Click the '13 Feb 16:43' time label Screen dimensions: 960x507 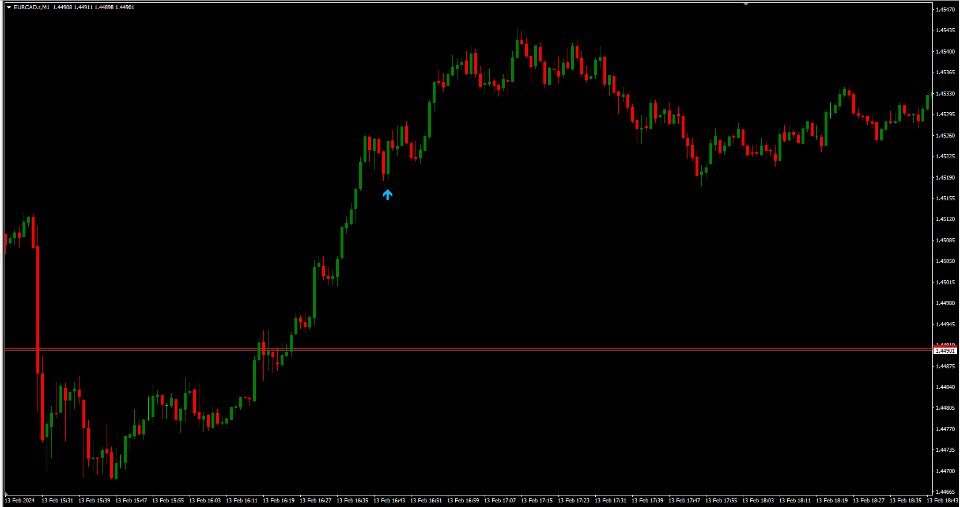390,500
